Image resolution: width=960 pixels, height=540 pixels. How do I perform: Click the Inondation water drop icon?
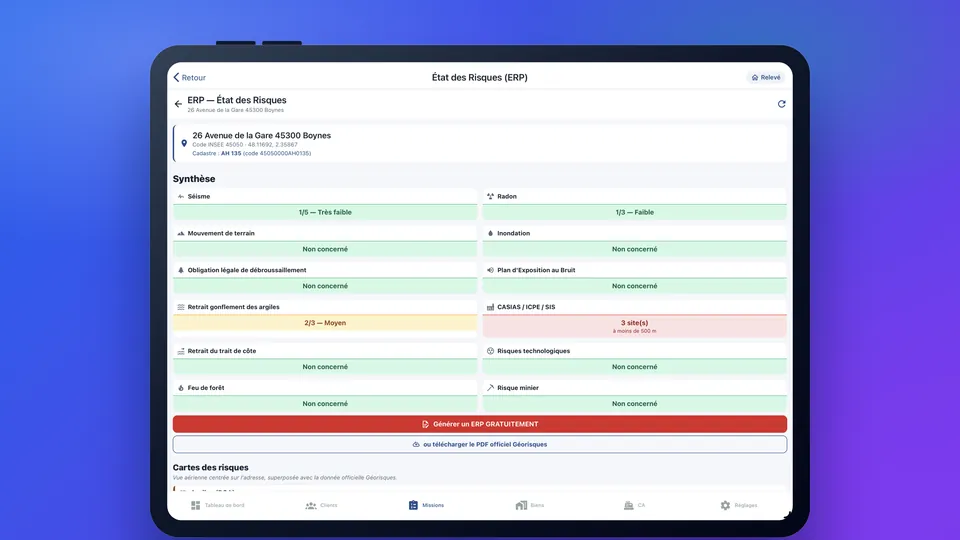[x=490, y=233]
